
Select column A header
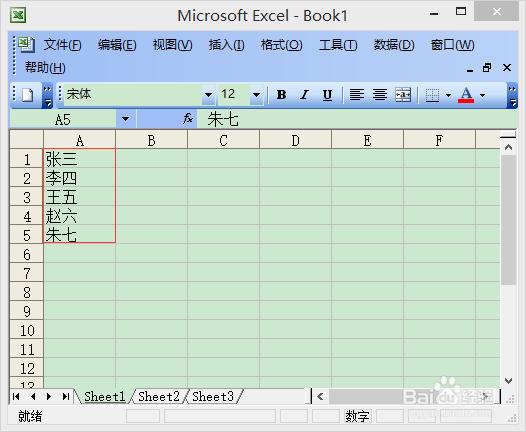point(80,140)
